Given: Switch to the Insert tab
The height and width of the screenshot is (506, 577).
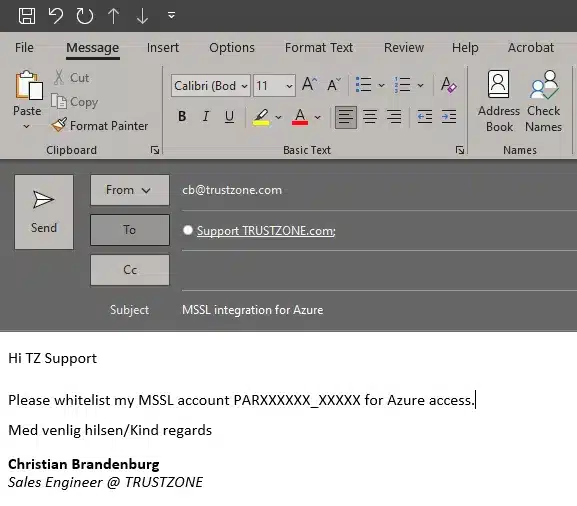Looking at the screenshot, I should point(163,47).
